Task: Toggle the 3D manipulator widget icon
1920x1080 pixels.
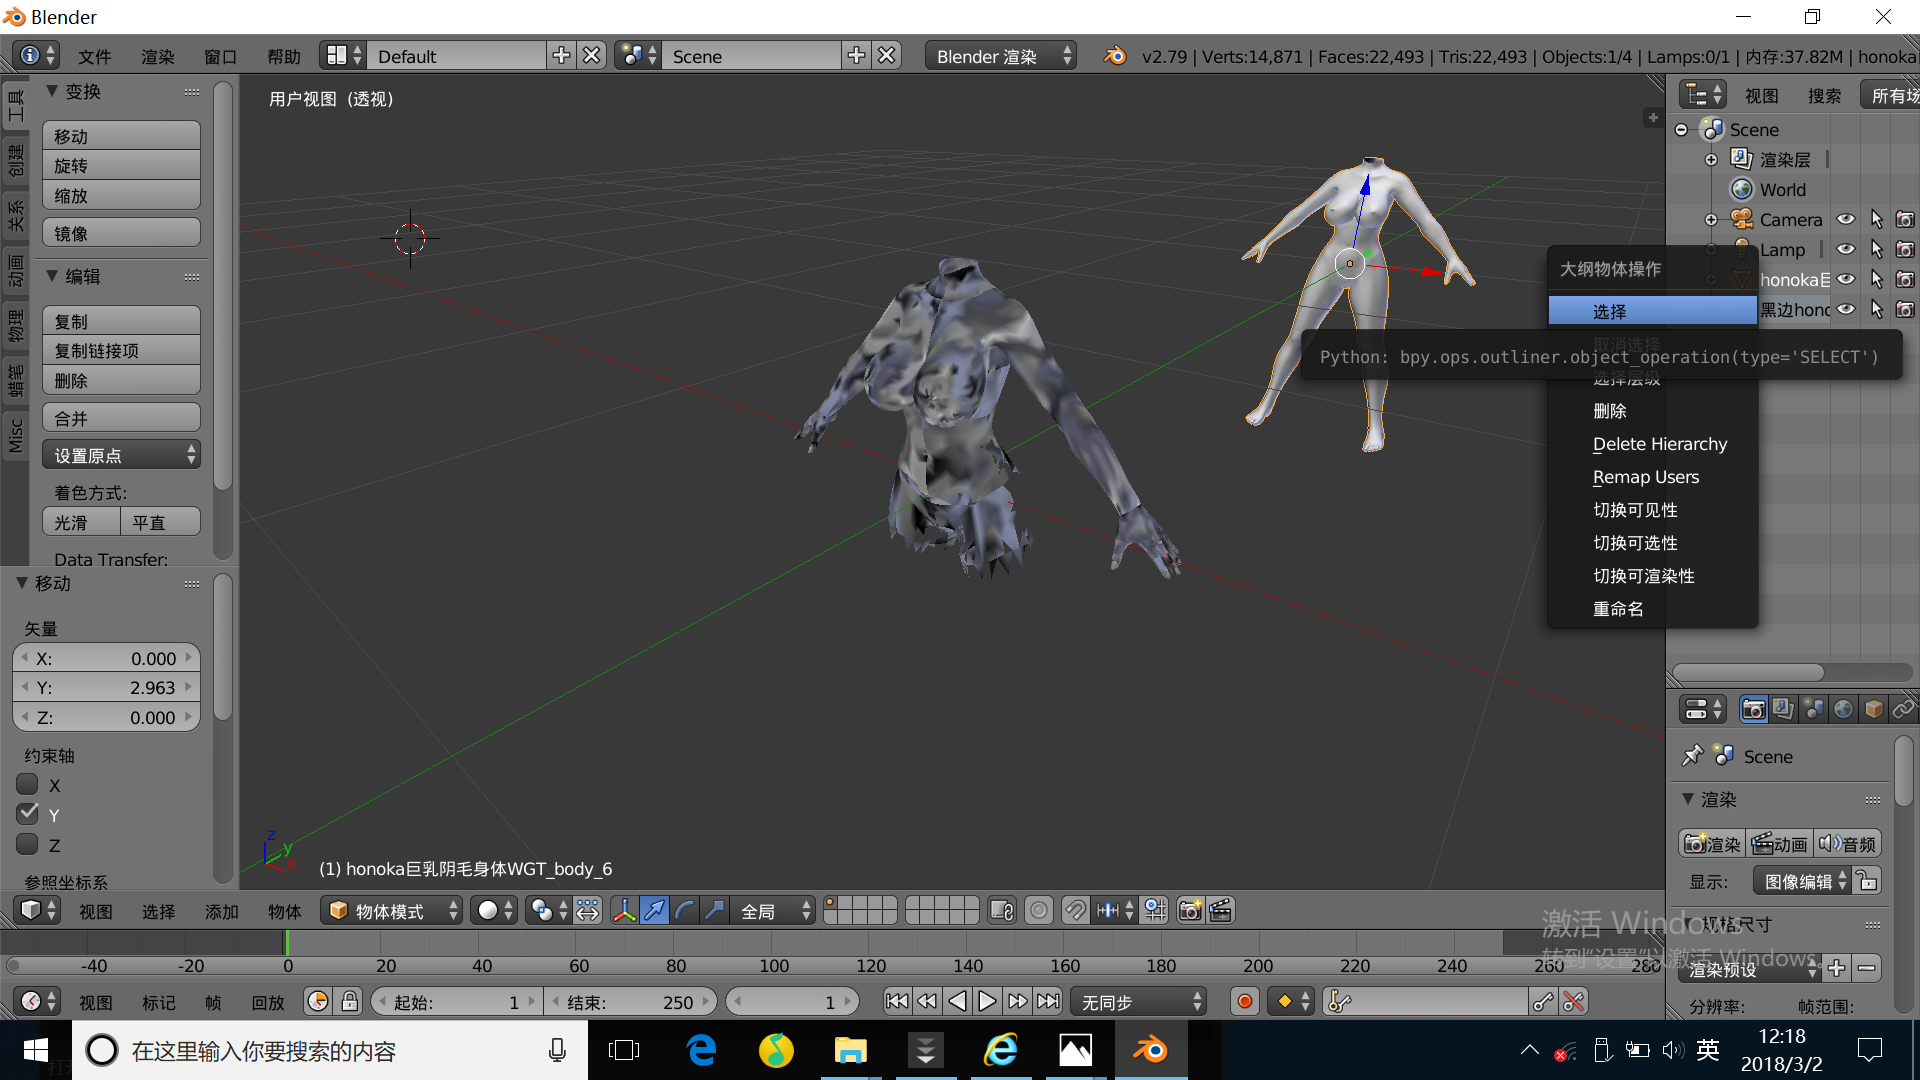Action: coord(624,910)
